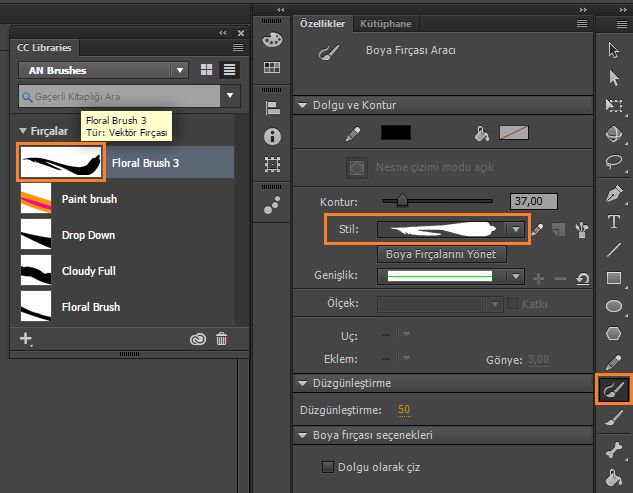Adjust the Kontur stroke size slider

[x=402, y=200]
